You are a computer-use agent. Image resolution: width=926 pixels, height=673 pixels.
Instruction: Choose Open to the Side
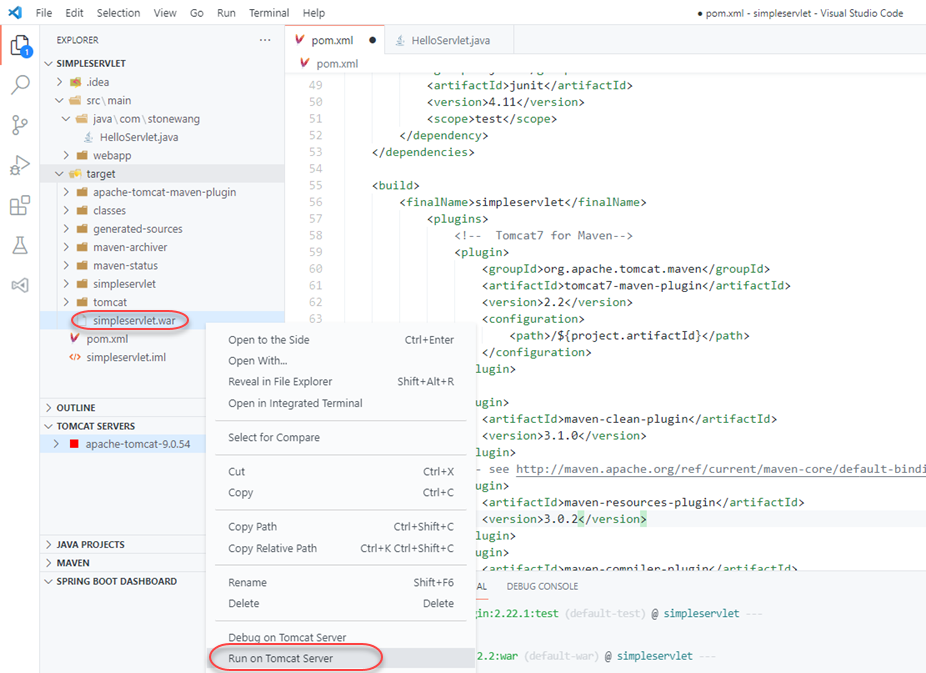click(341, 339)
